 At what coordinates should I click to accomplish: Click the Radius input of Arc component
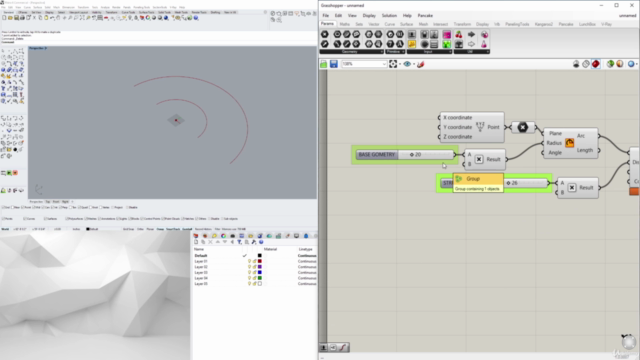554,143
